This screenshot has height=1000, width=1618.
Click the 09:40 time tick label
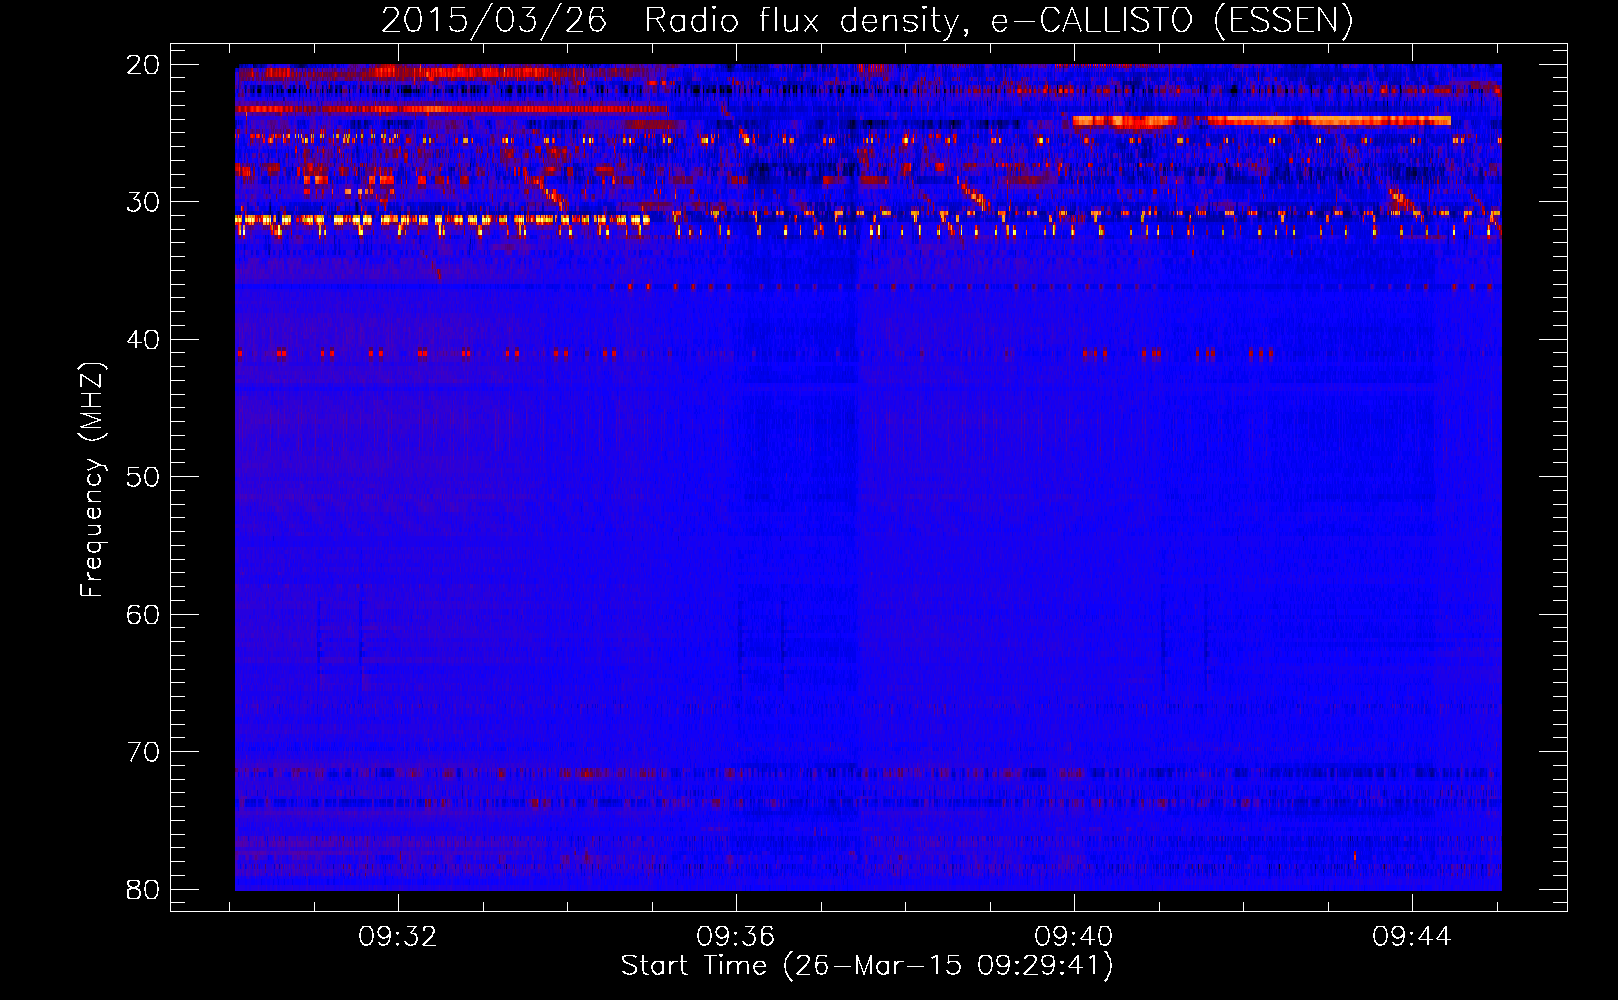click(1074, 937)
